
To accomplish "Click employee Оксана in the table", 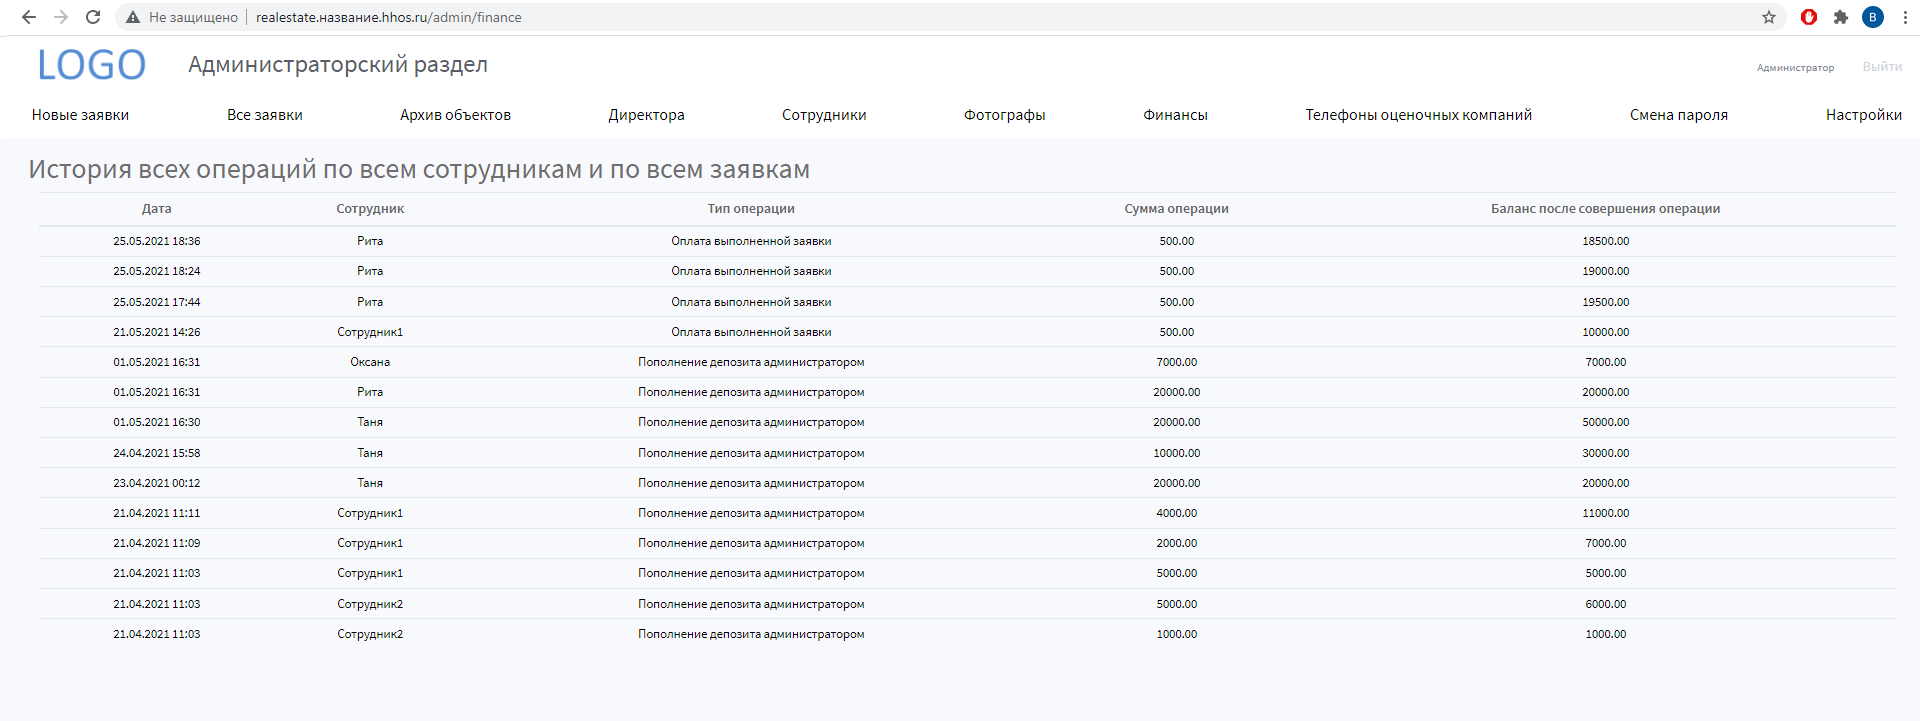I will pos(370,362).
